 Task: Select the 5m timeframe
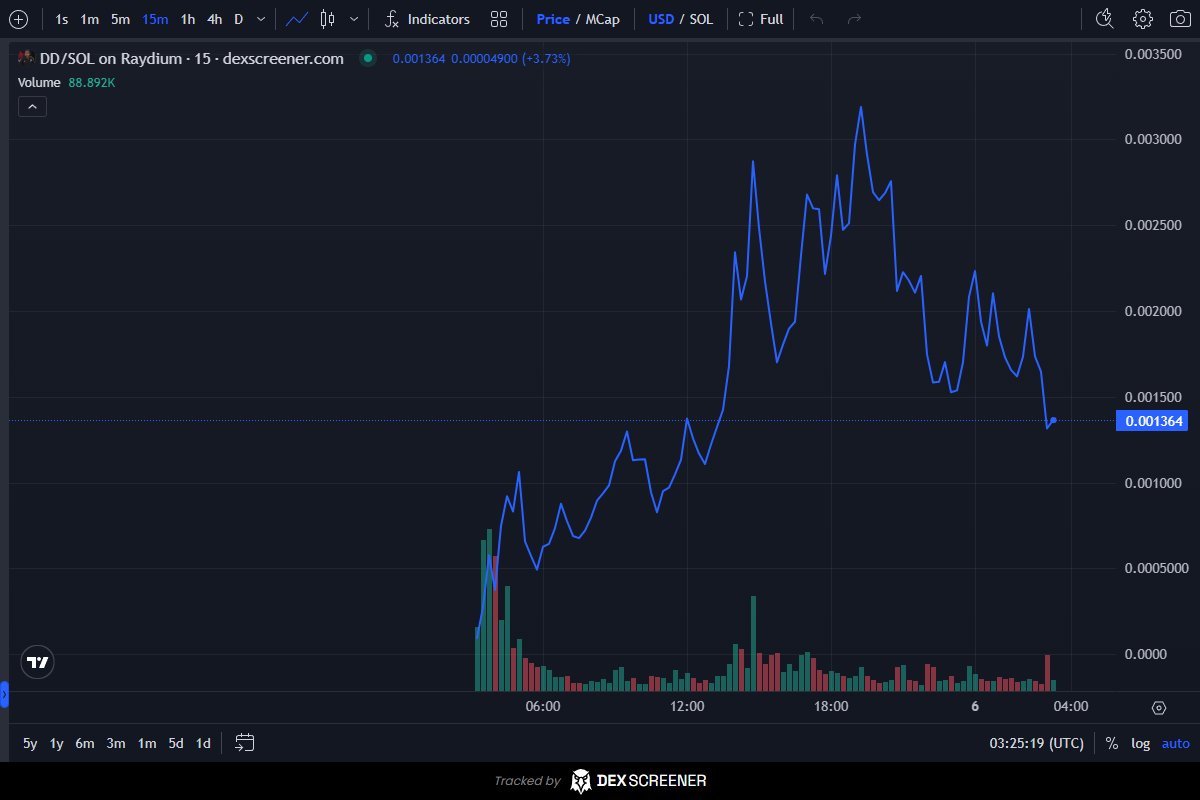click(120, 19)
